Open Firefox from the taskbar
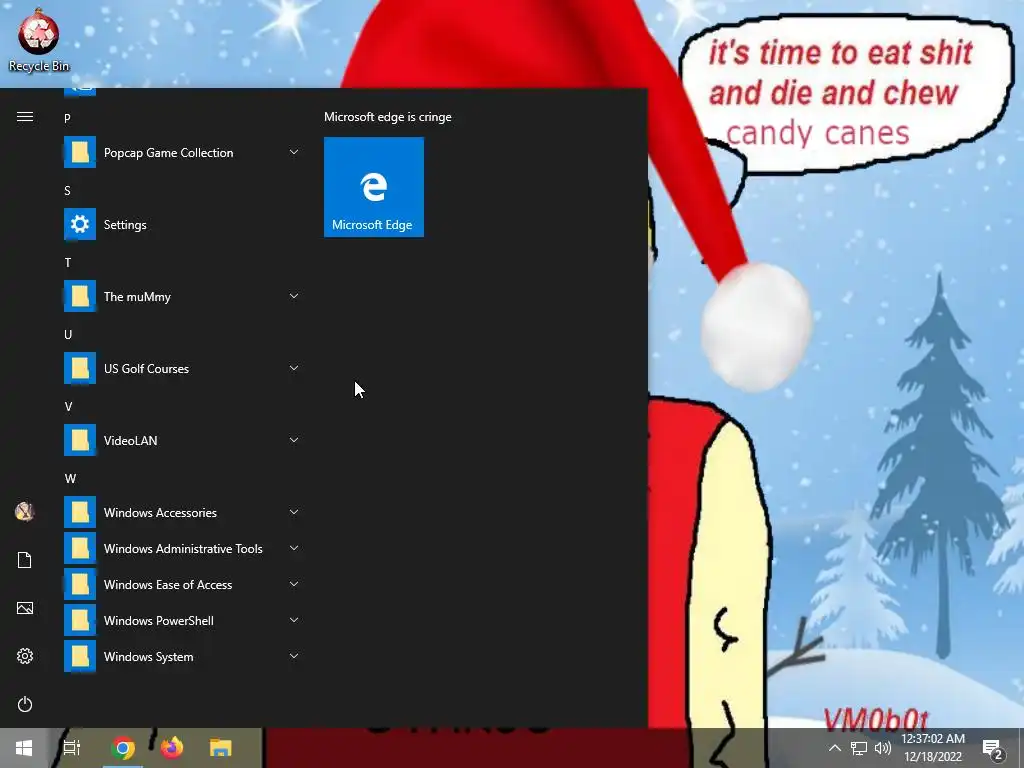This screenshot has height=768, width=1024. [x=172, y=748]
